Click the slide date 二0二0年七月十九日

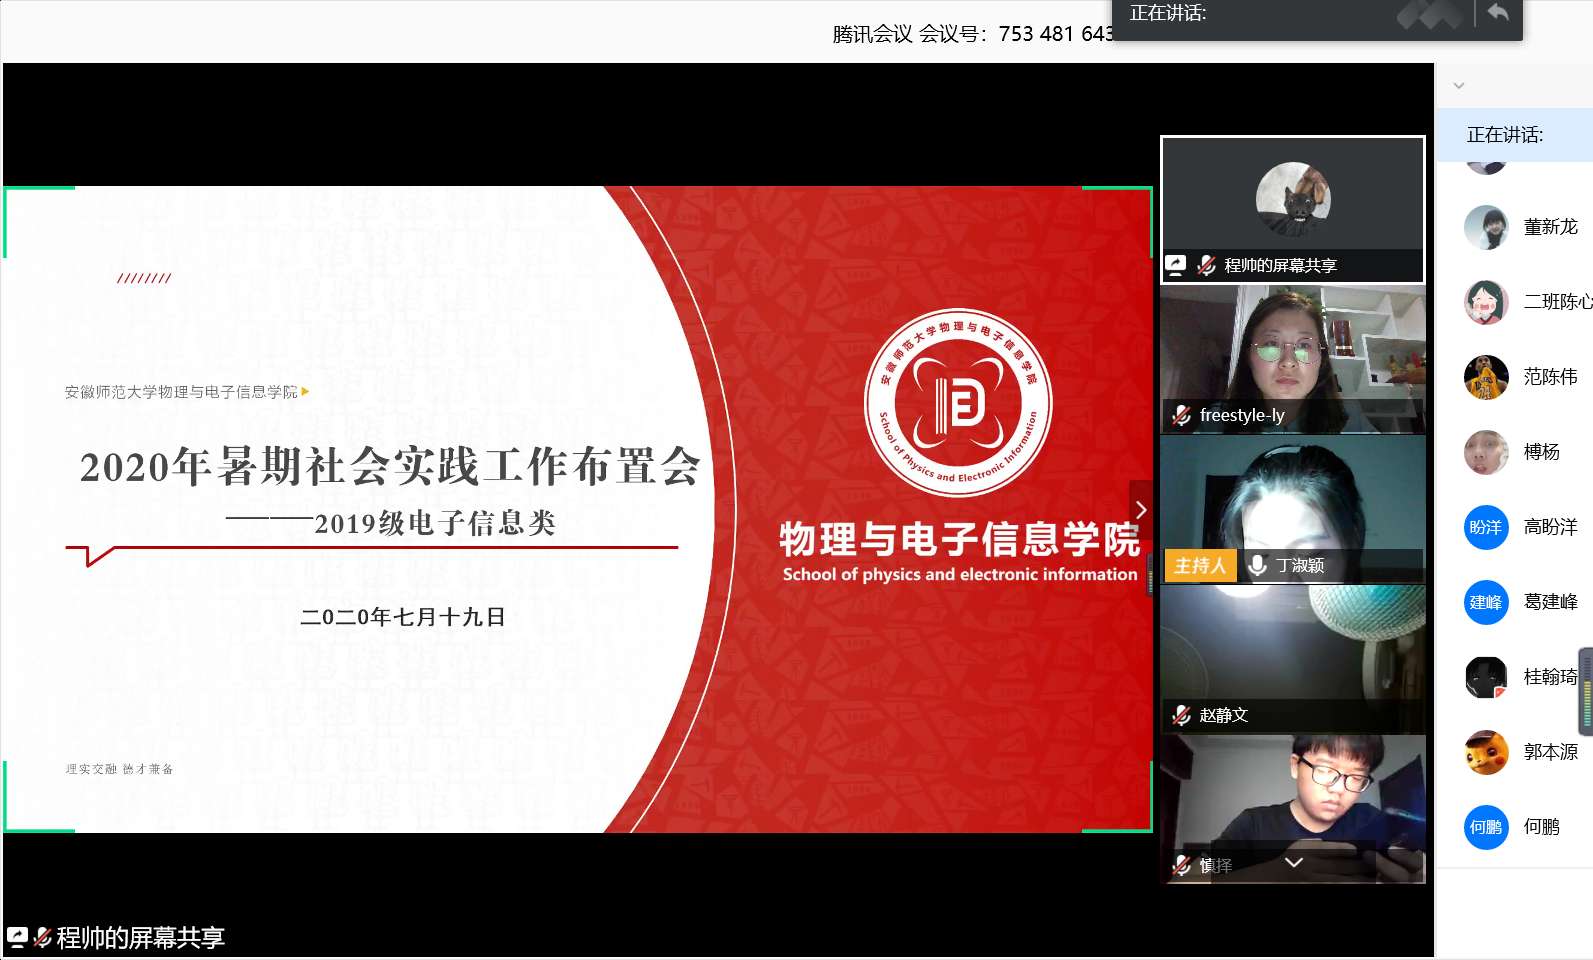click(x=403, y=617)
